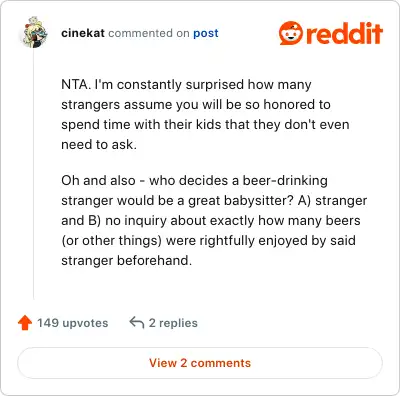The height and width of the screenshot is (396, 400).
Task: Click the text line "need to ask."
Action: pyautogui.click(x=99, y=145)
